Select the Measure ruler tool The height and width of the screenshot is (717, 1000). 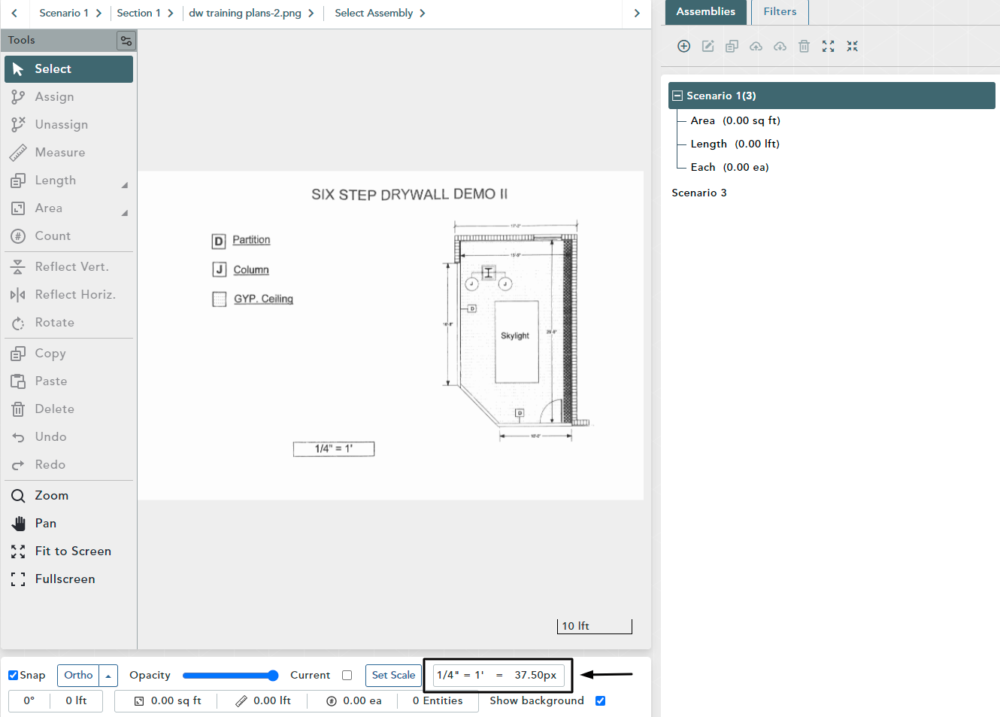point(60,153)
